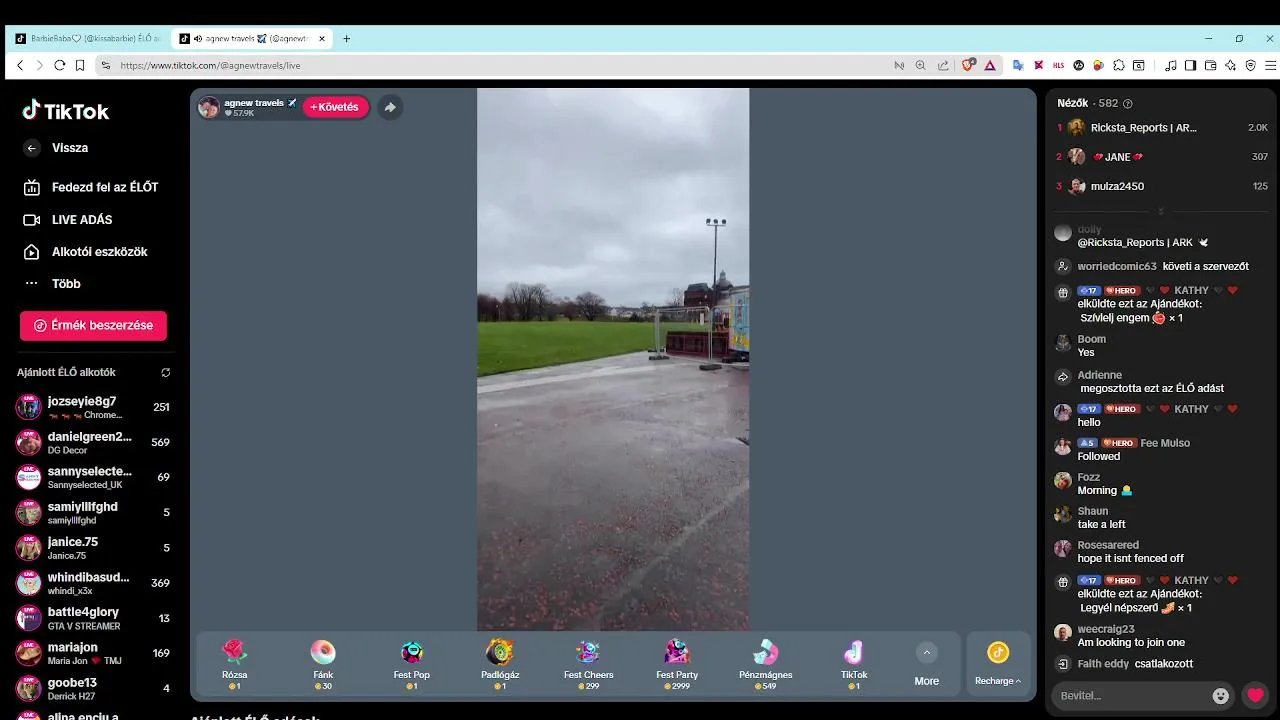The width and height of the screenshot is (1280, 720).
Task: Send the Fest Cheers gift
Action: tap(588, 664)
